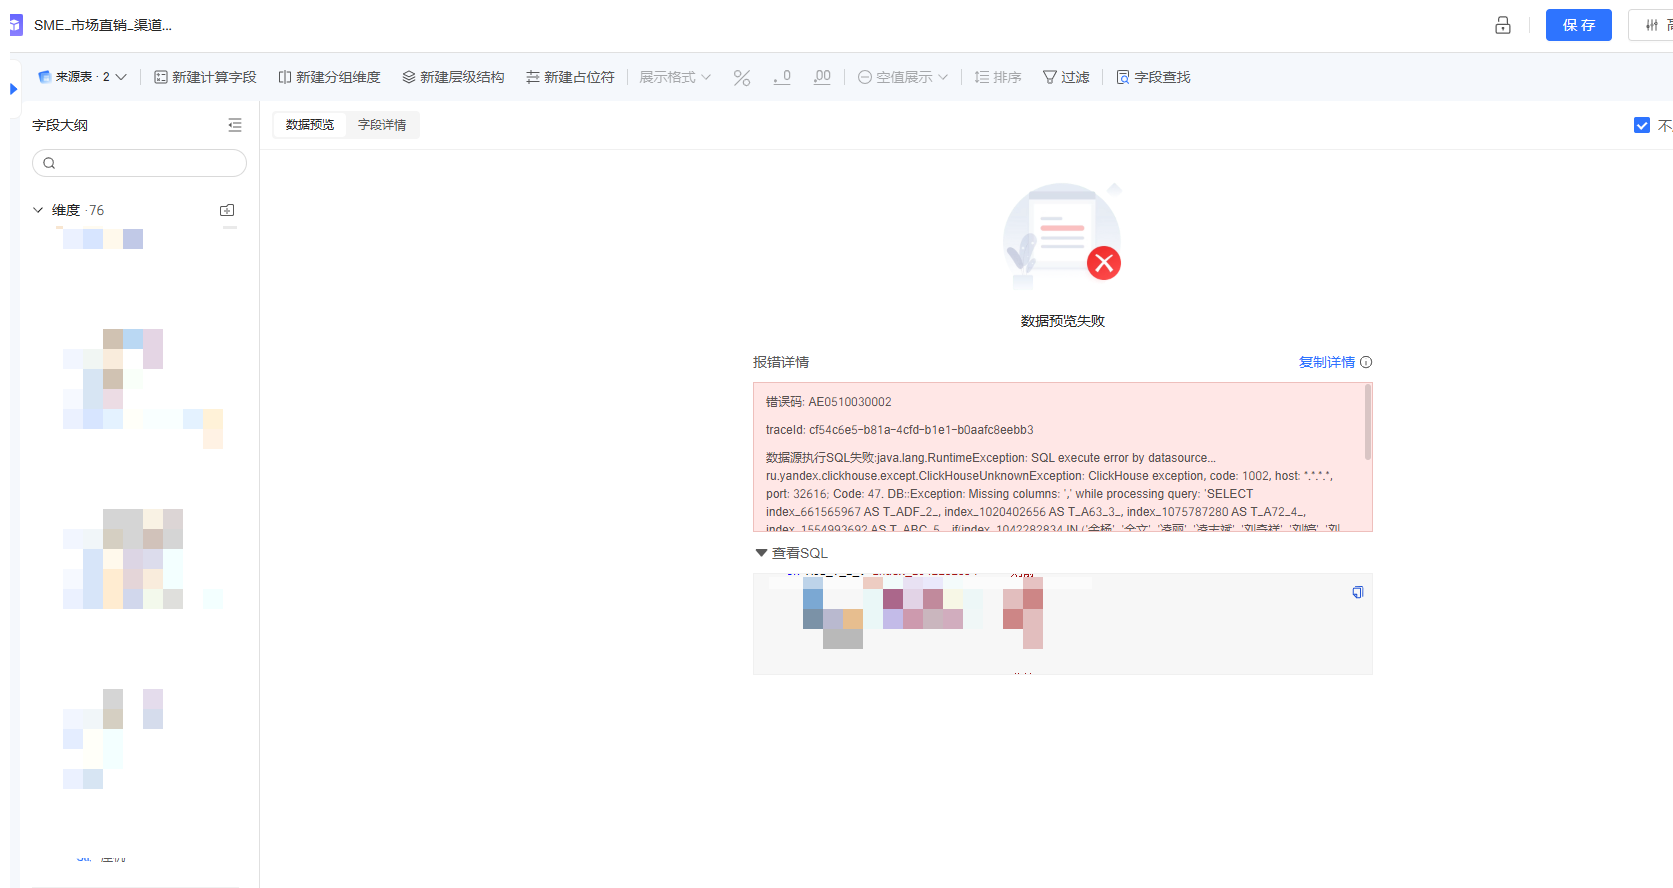1673x888 pixels.
Task: Copy the SQL using the copy icon
Action: coord(1357,592)
